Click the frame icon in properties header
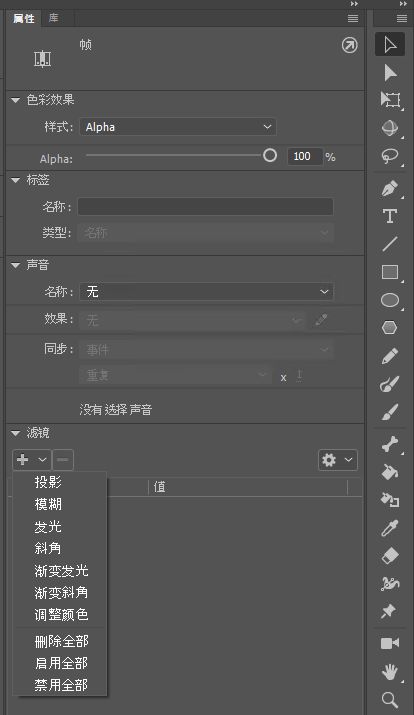Viewport: 414px width, 715px height. click(x=42, y=59)
